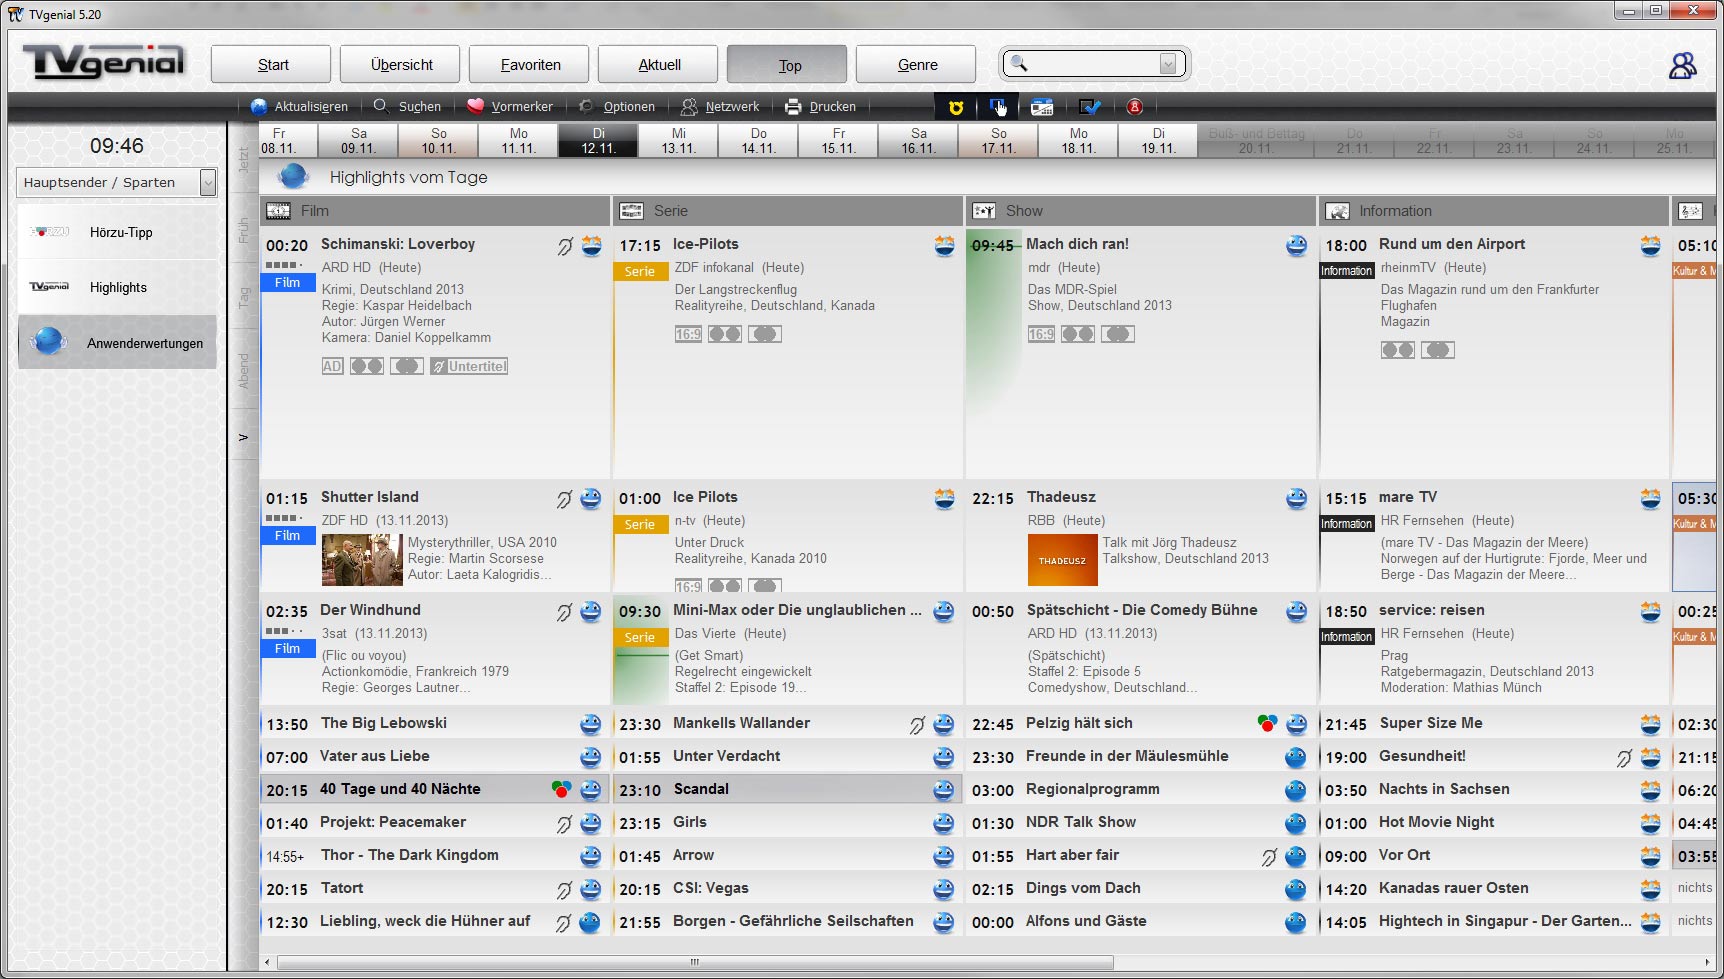Click the blue checkmark toolbar icon

pos(1090,107)
